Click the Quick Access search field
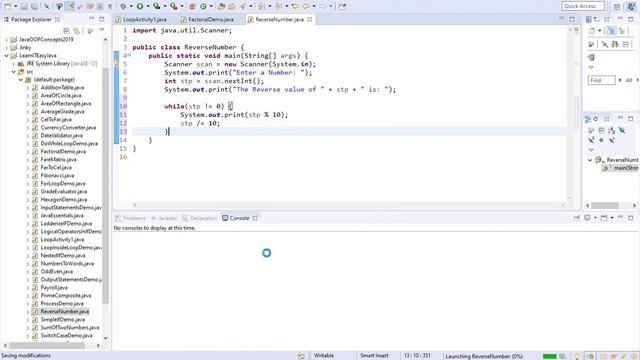The width and height of the screenshot is (640, 360). [x=582, y=6]
